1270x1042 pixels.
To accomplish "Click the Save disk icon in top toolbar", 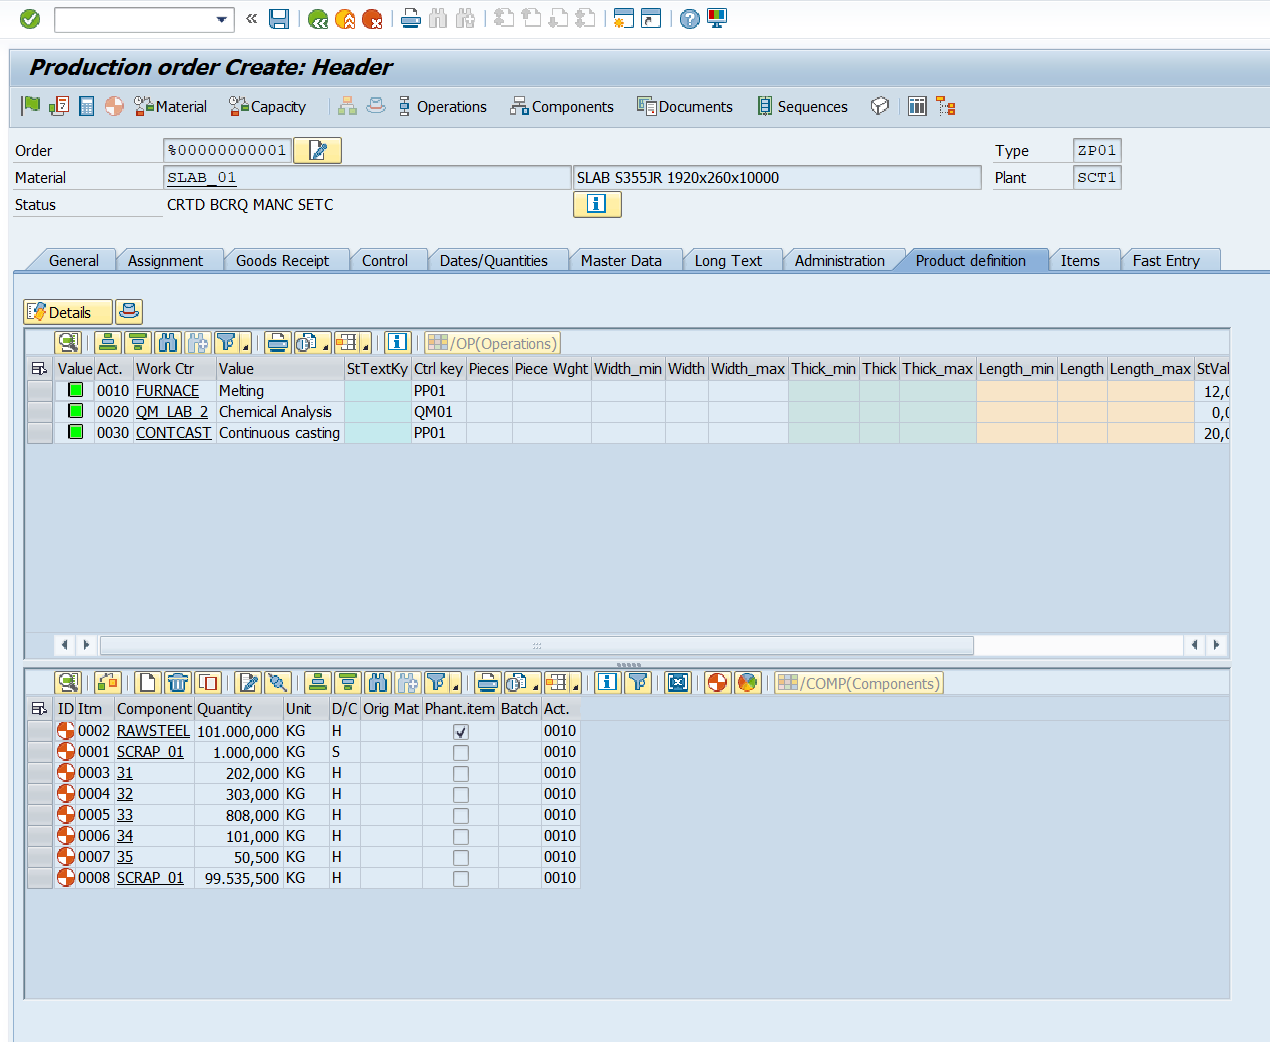I will [x=279, y=19].
